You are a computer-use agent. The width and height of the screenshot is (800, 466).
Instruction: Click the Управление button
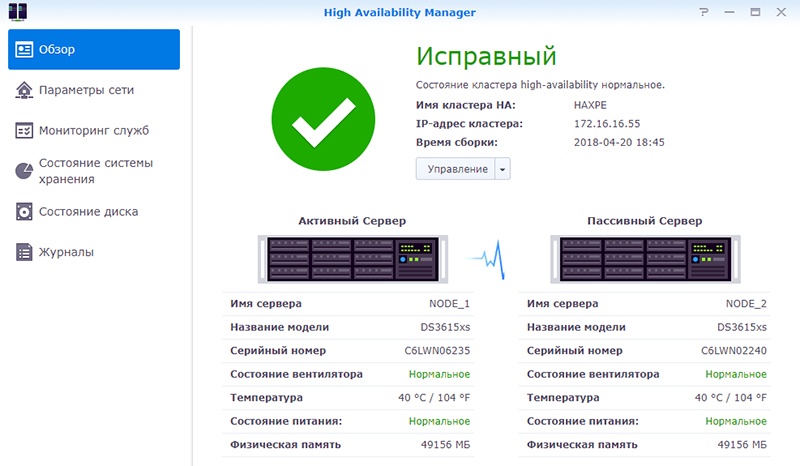coord(456,169)
